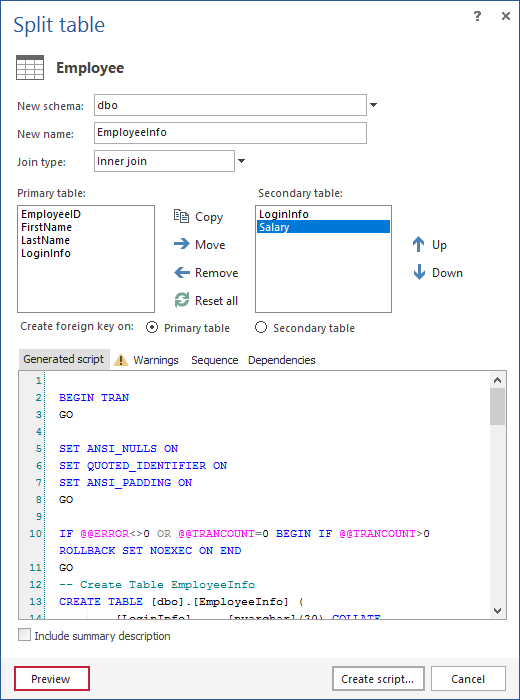Image resolution: width=520 pixels, height=700 pixels.
Task: Click the Cancel button
Action: click(468, 679)
